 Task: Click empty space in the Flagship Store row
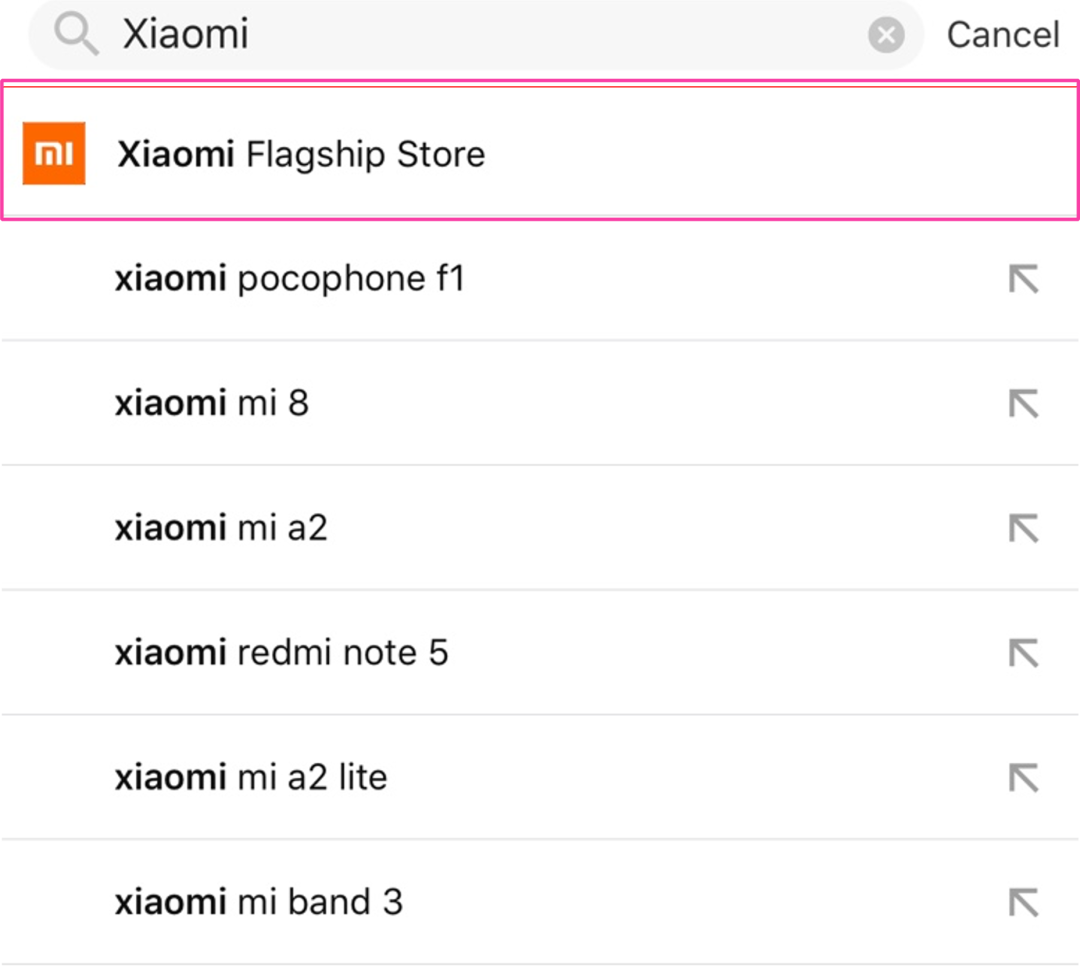[780, 154]
